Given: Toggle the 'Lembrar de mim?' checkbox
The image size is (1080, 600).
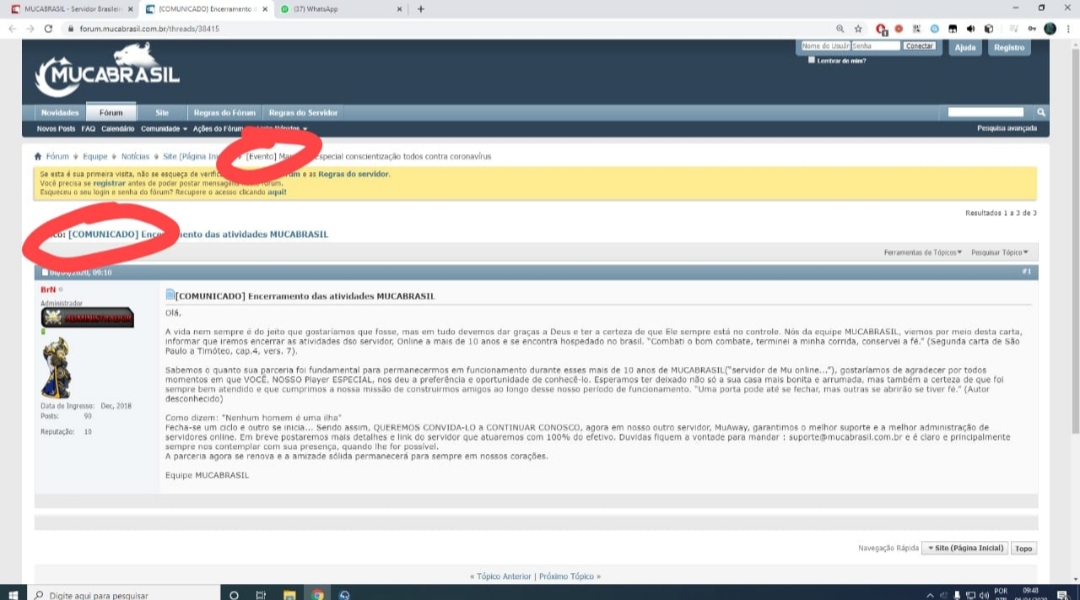Looking at the screenshot, I should [x=811, y=60].
